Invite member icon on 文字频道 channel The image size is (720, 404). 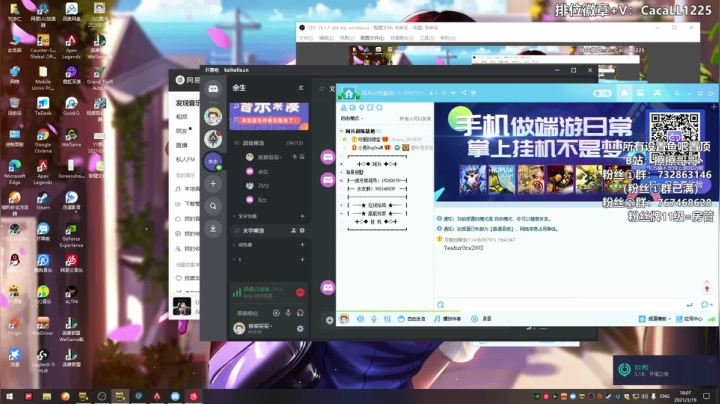(x=293, y=230)
